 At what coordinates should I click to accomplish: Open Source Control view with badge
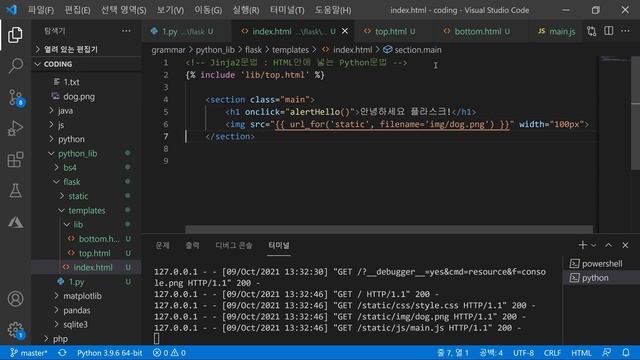16,98
